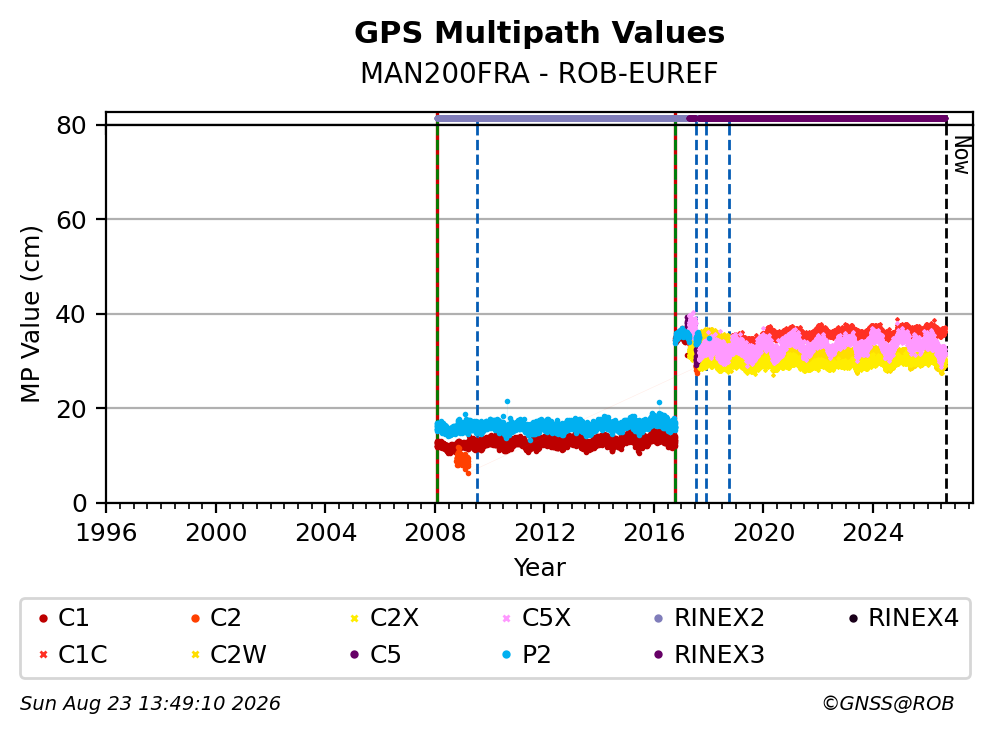The image size is (992, 734).
Task: Click the 20 y-axis tick label
Action: tap(71, 409)
